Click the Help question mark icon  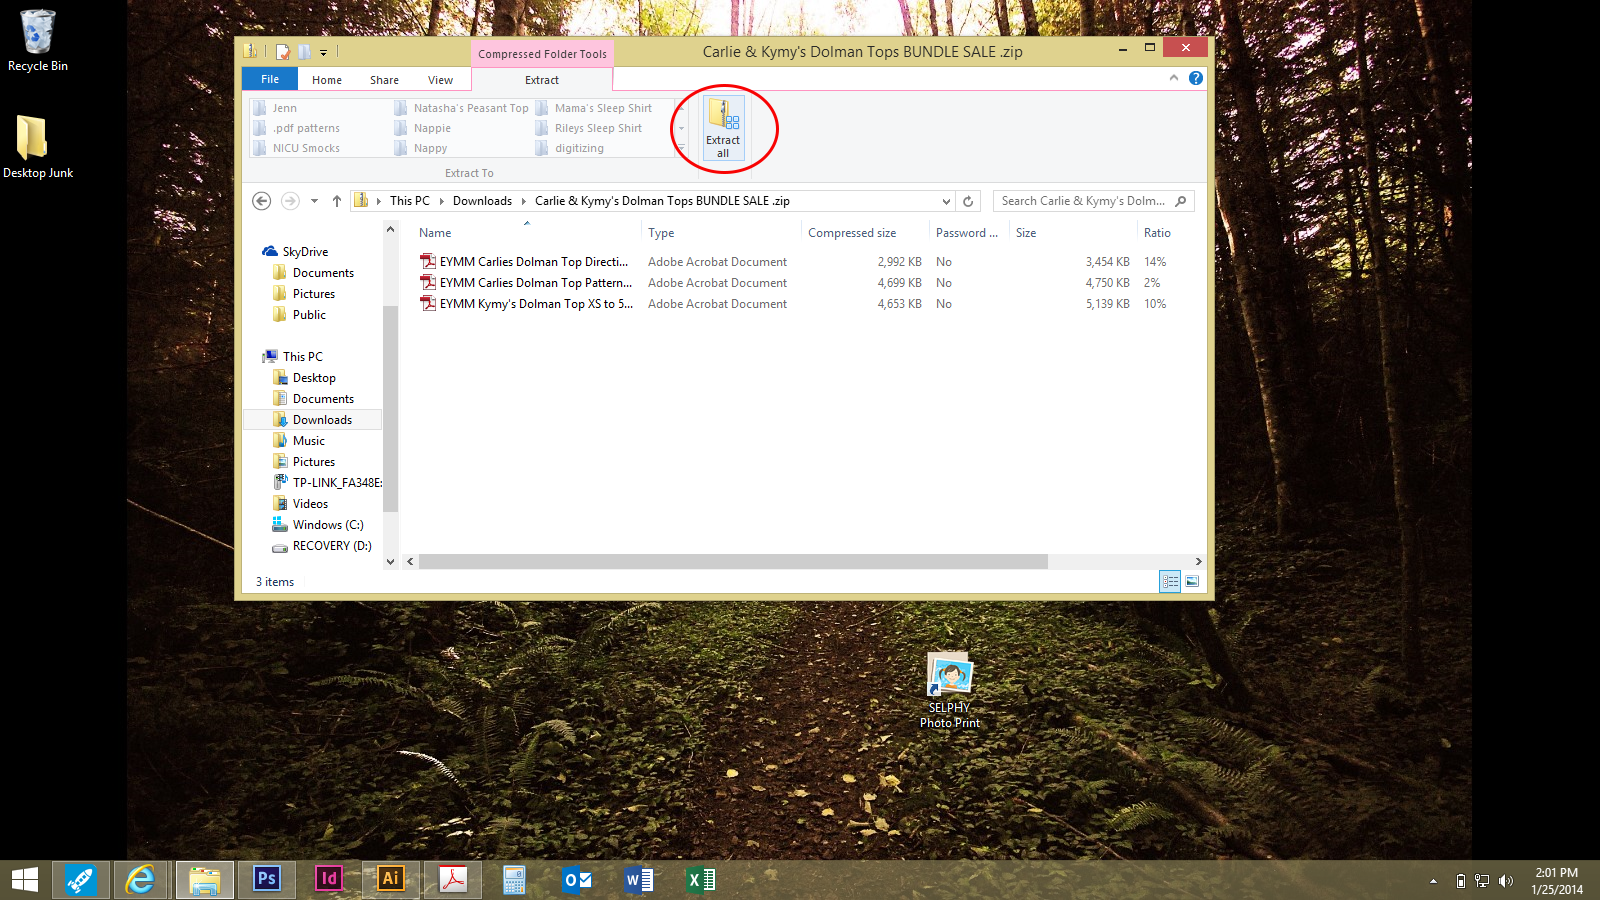click(x=1196, y=78)
